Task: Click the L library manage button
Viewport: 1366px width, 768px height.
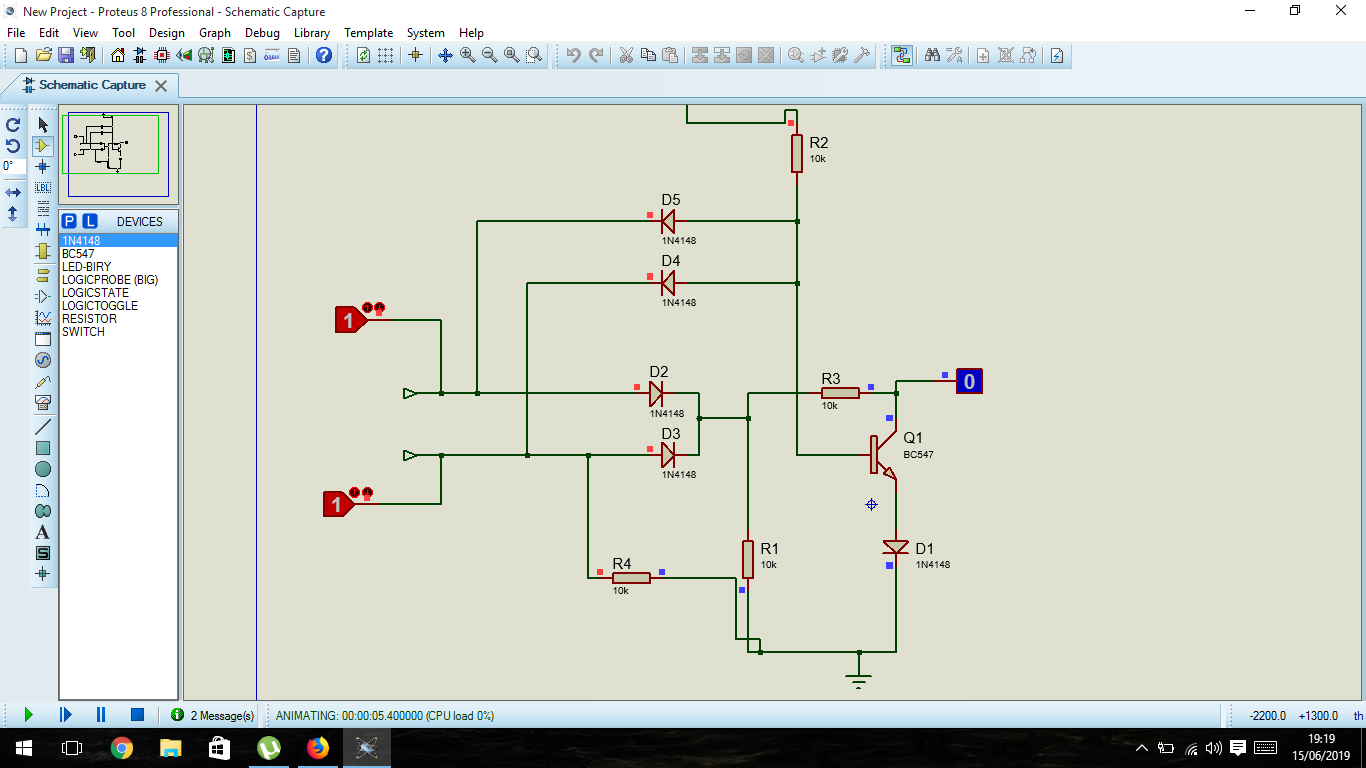Action: [90, 221]
